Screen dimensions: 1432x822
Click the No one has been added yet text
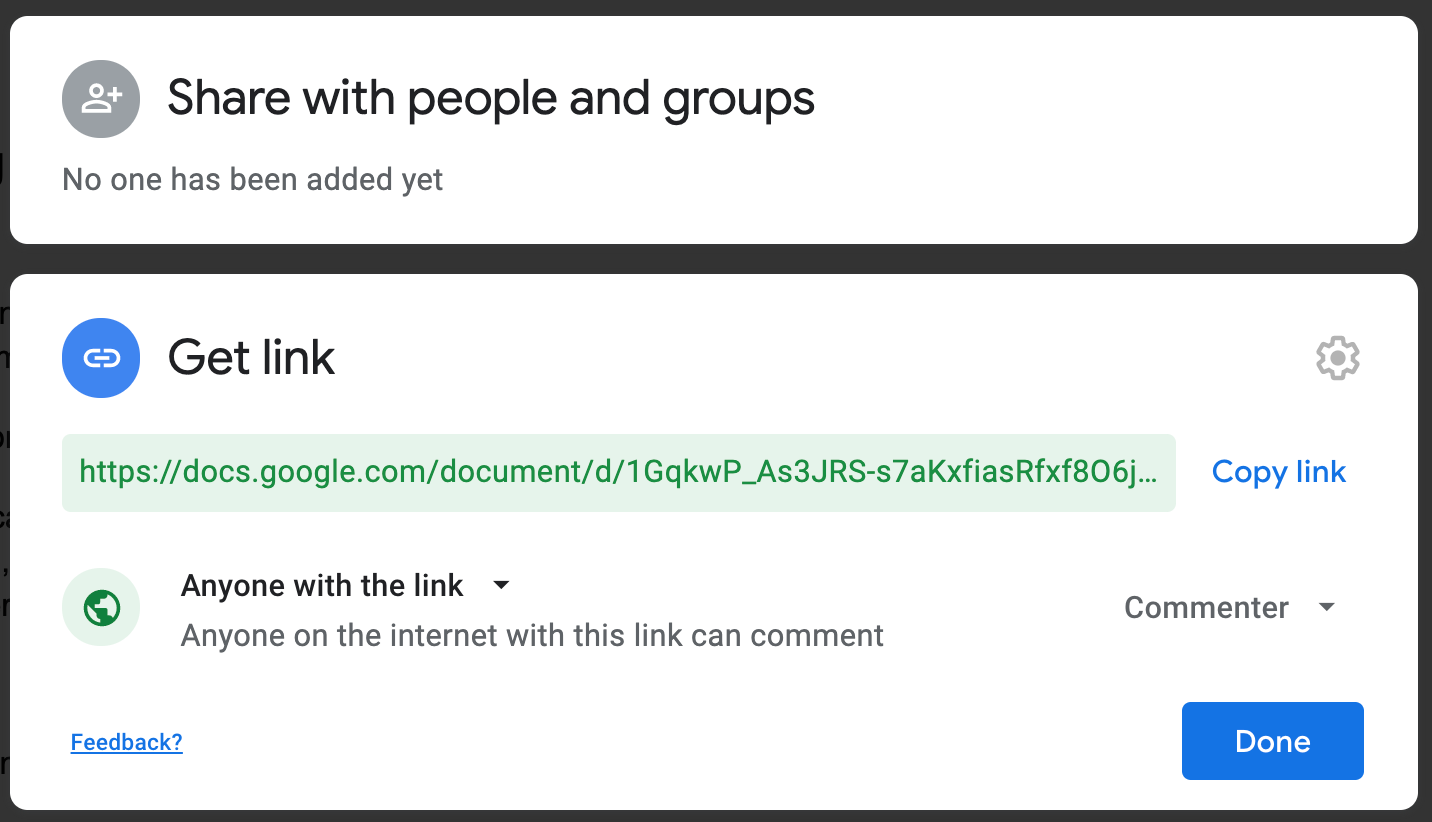(252, 180)
